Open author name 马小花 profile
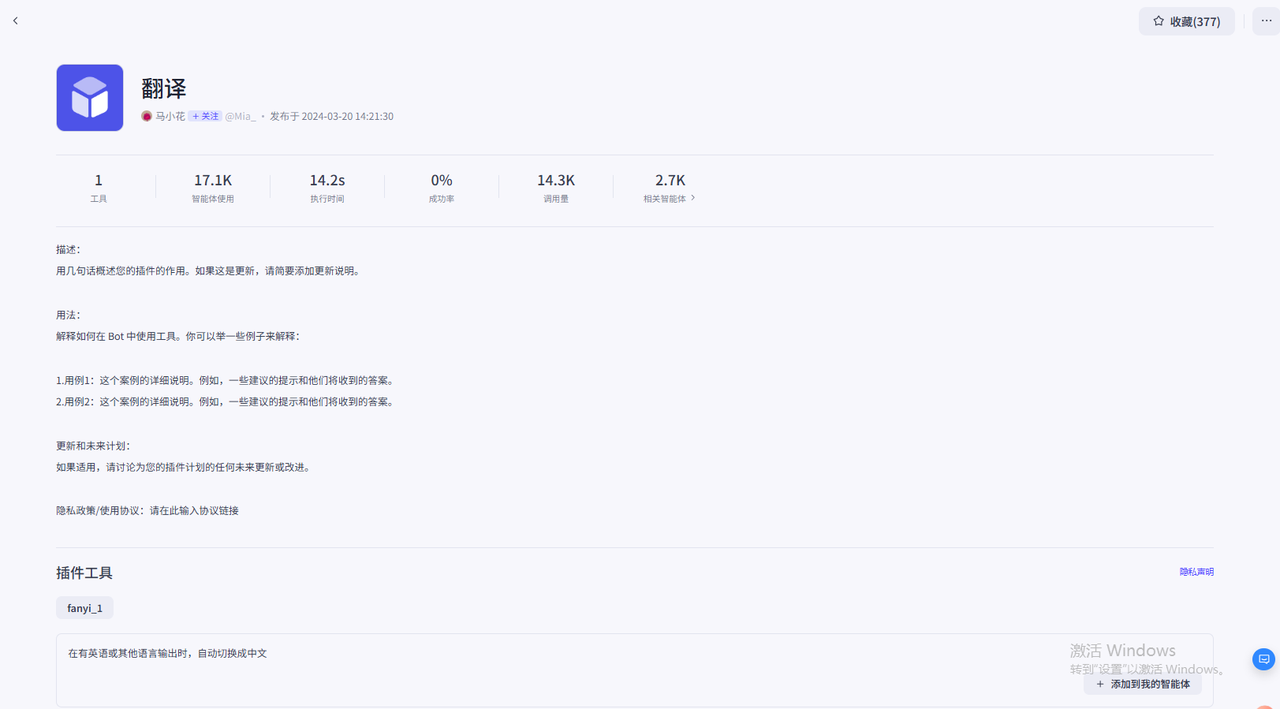This screenshot has width=1280, height=709. point(170,116)
